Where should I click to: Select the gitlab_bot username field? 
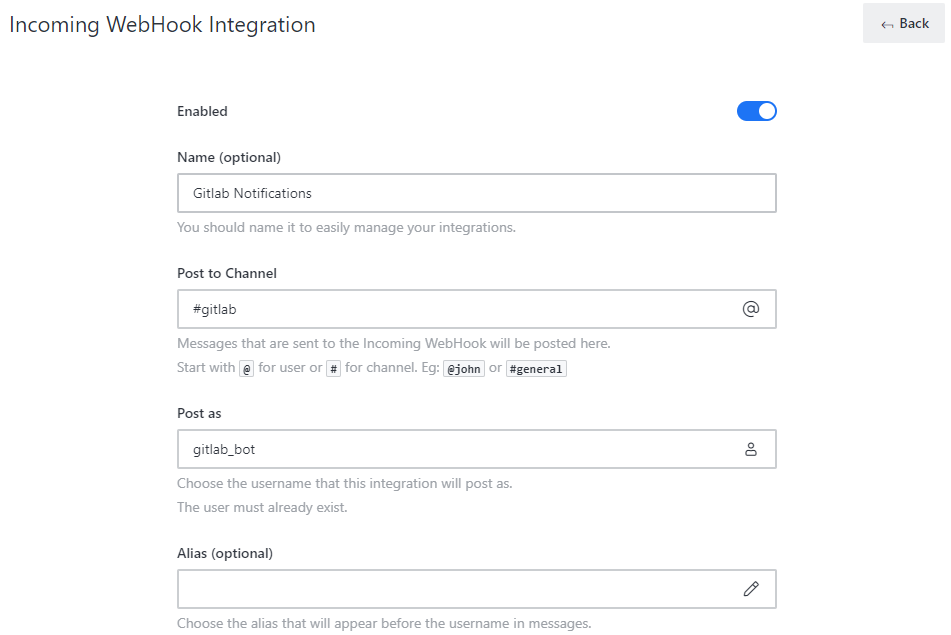[450, 449]
